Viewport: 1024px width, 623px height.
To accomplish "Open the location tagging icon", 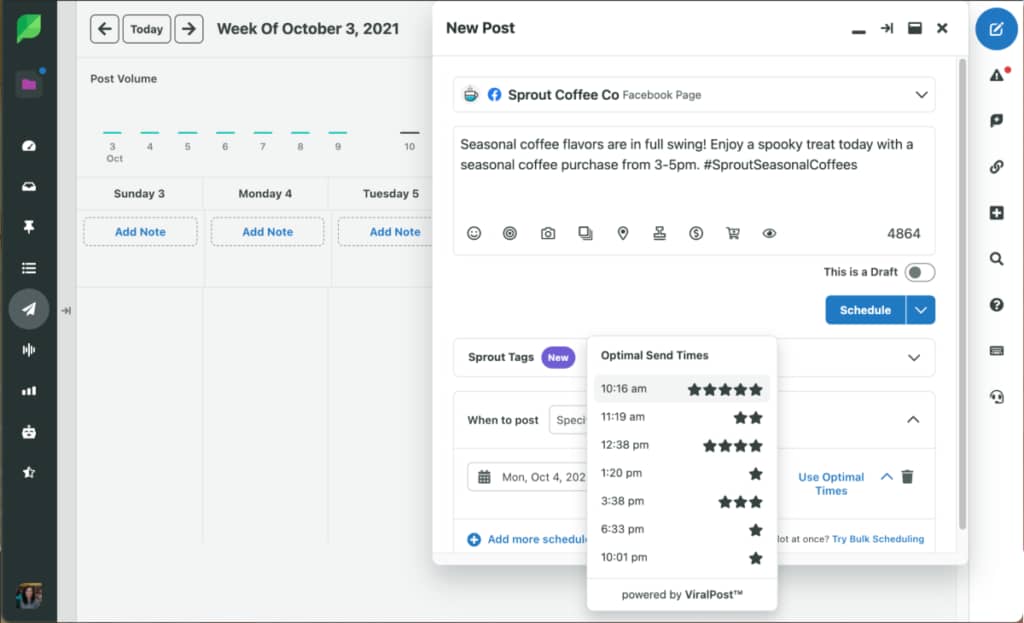I will pyautogui.click(x=623, y=233).
